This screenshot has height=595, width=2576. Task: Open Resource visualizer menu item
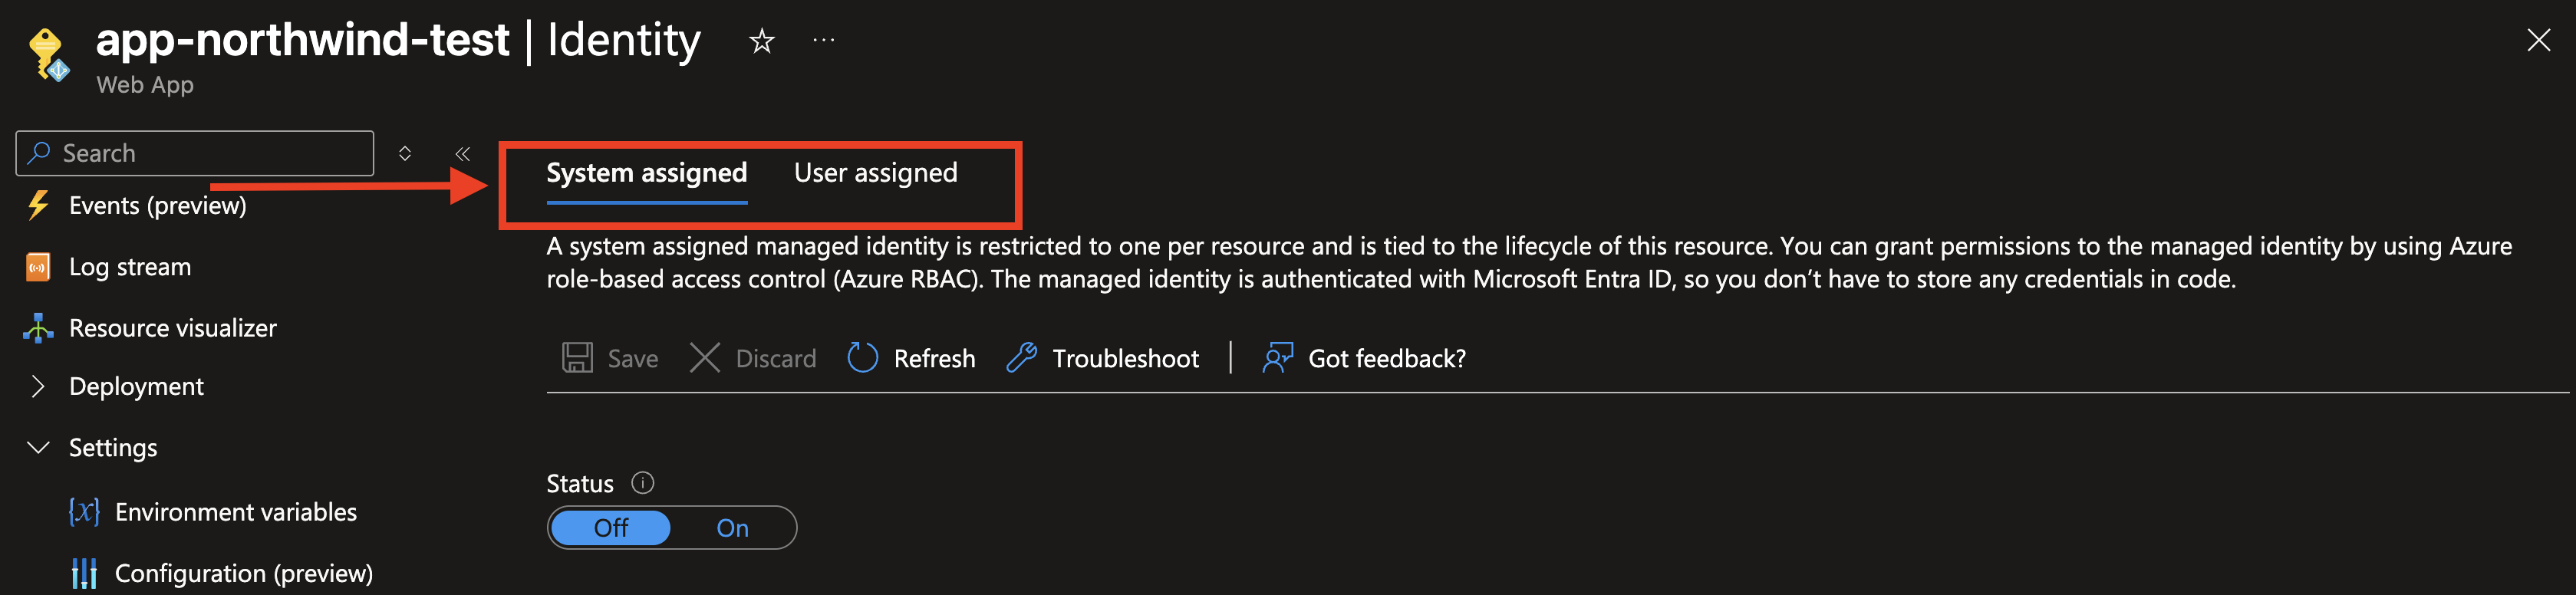[x=173, y=328]
